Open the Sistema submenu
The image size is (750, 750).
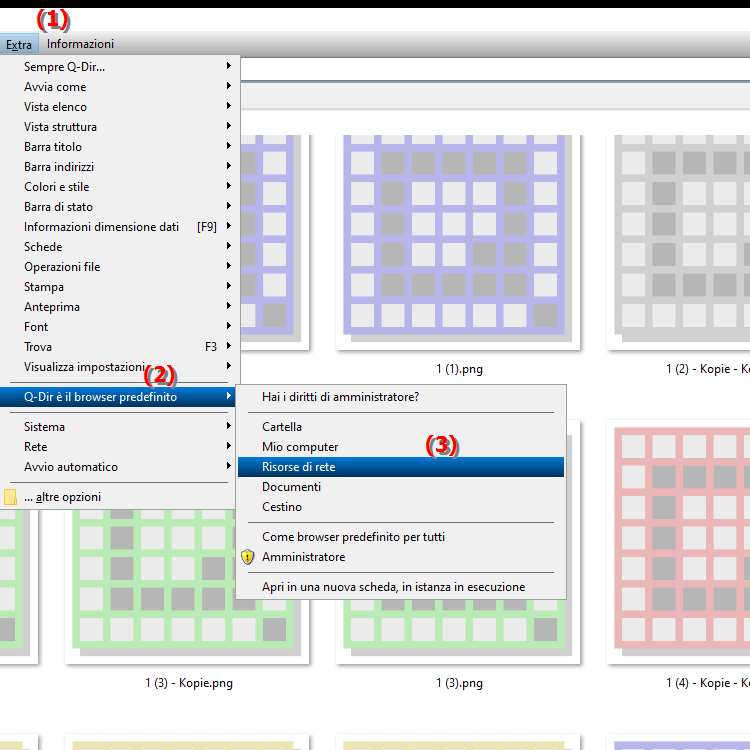(x=119, y=427)
